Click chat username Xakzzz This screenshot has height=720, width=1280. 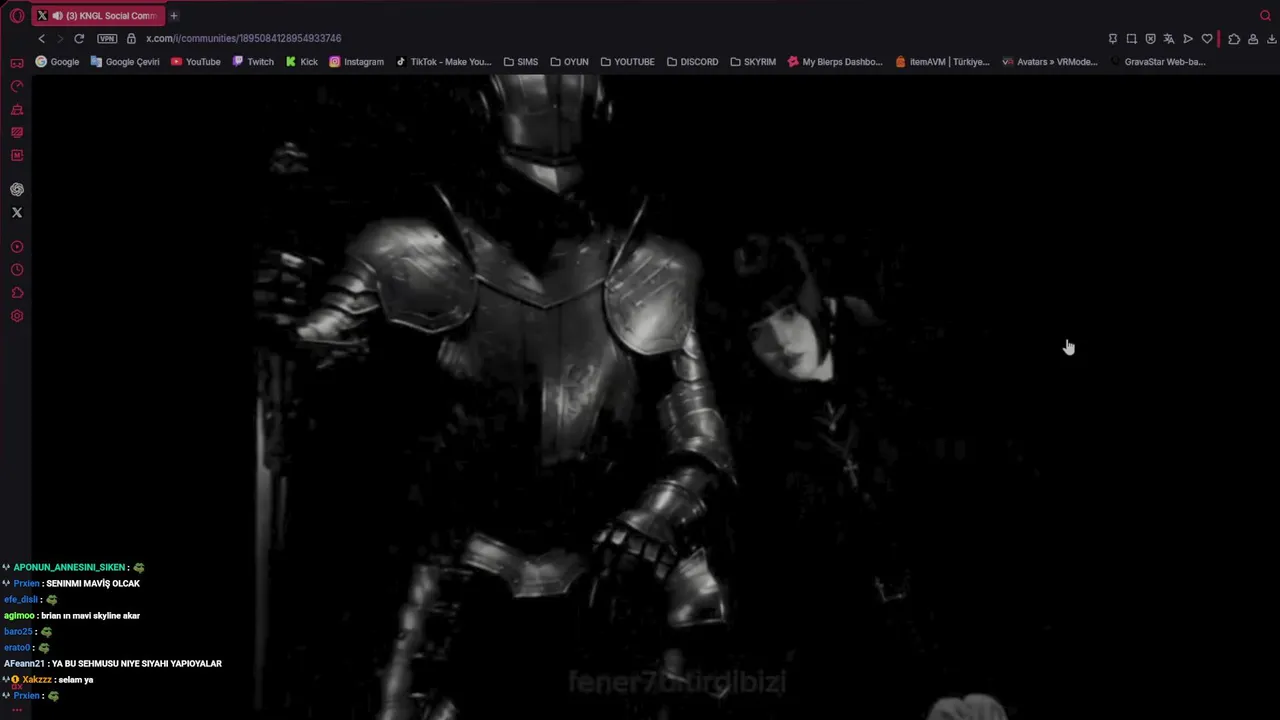pos(37,680)
